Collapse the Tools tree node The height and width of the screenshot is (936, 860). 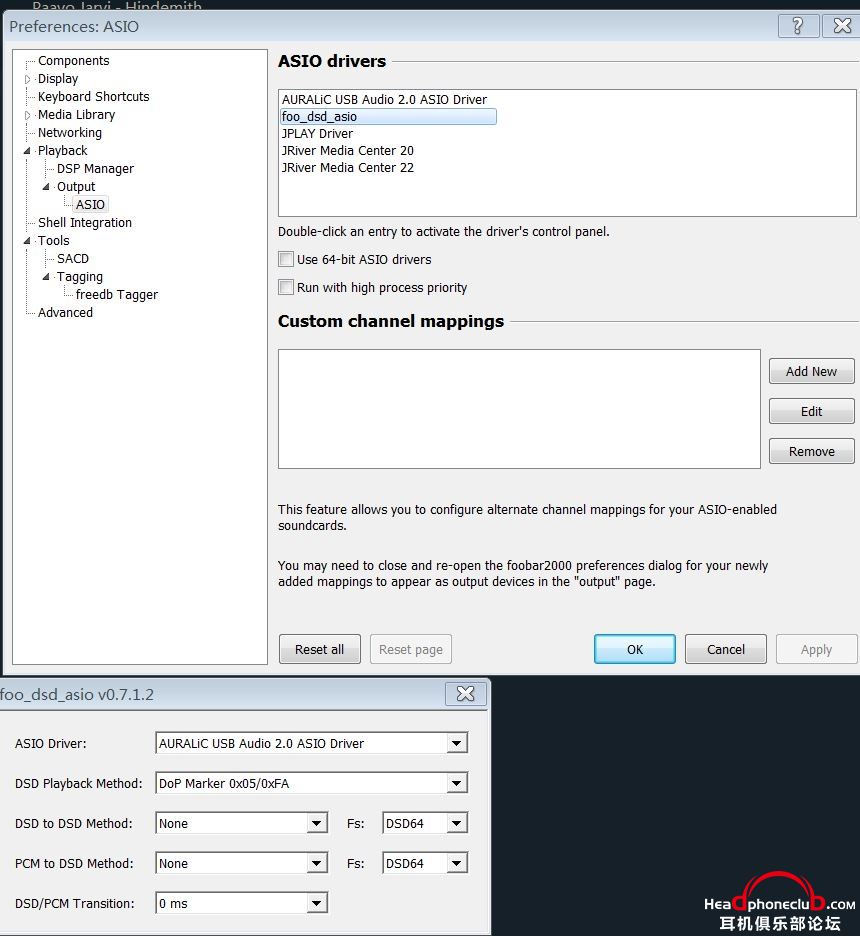coord(27,241)
